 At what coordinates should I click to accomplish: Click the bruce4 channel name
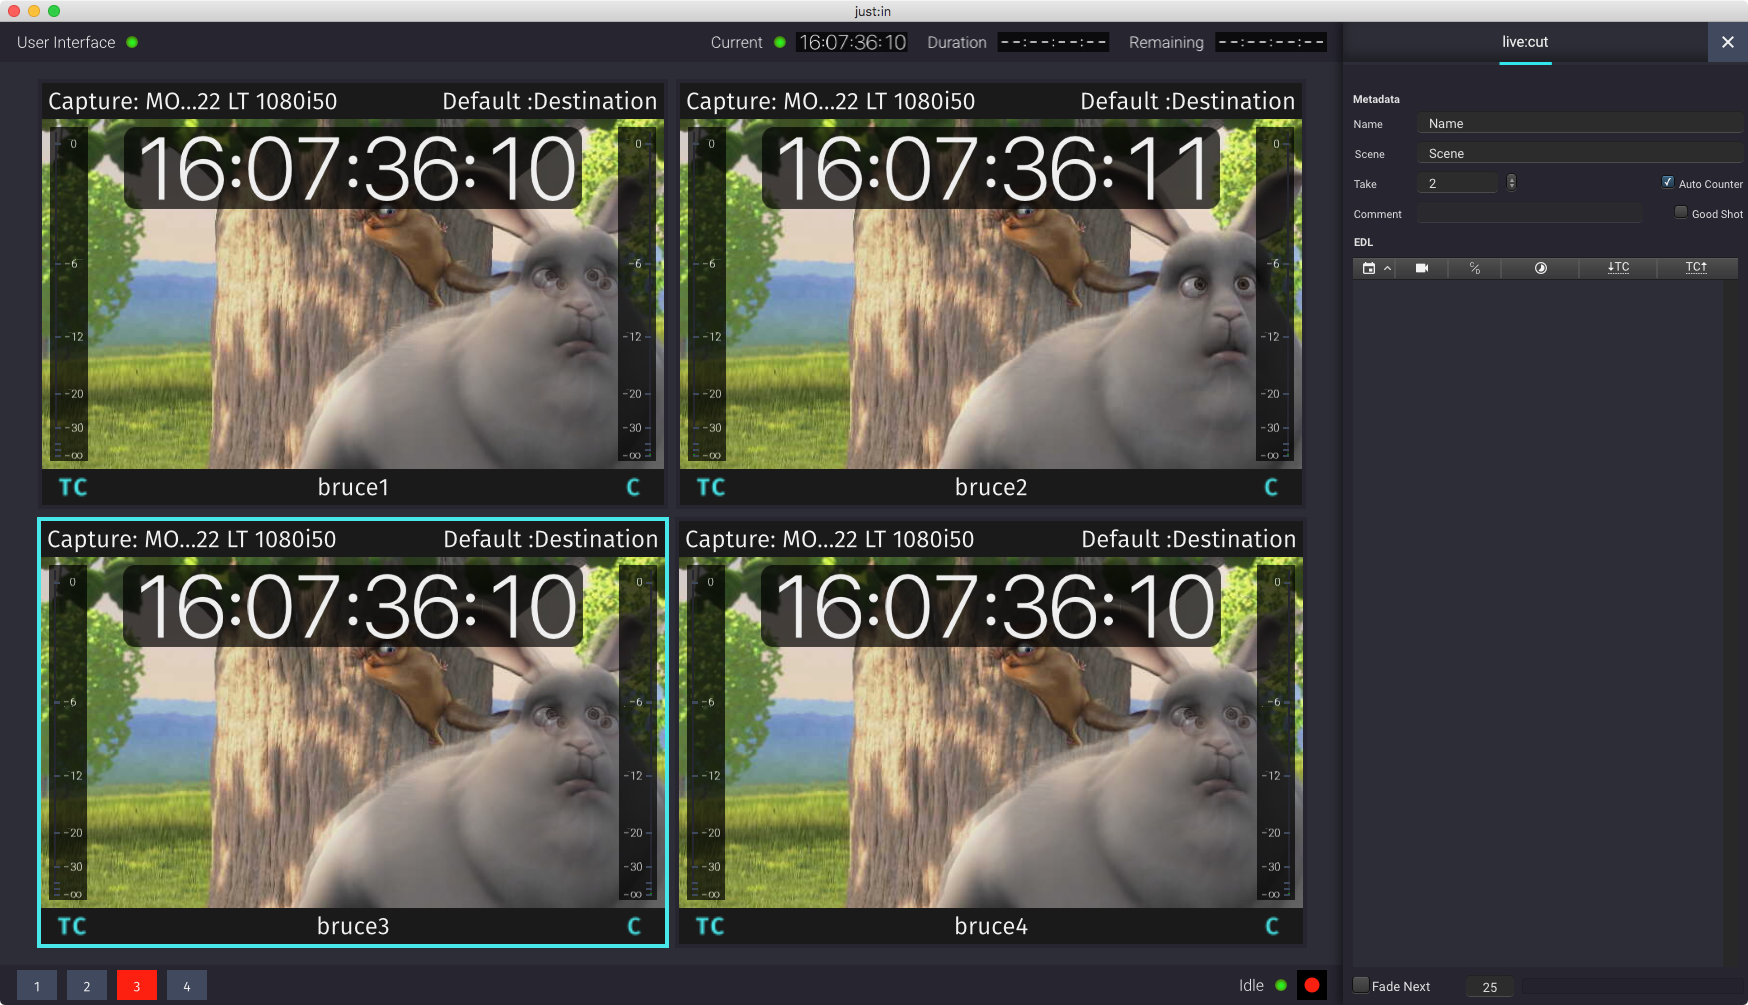991,926
